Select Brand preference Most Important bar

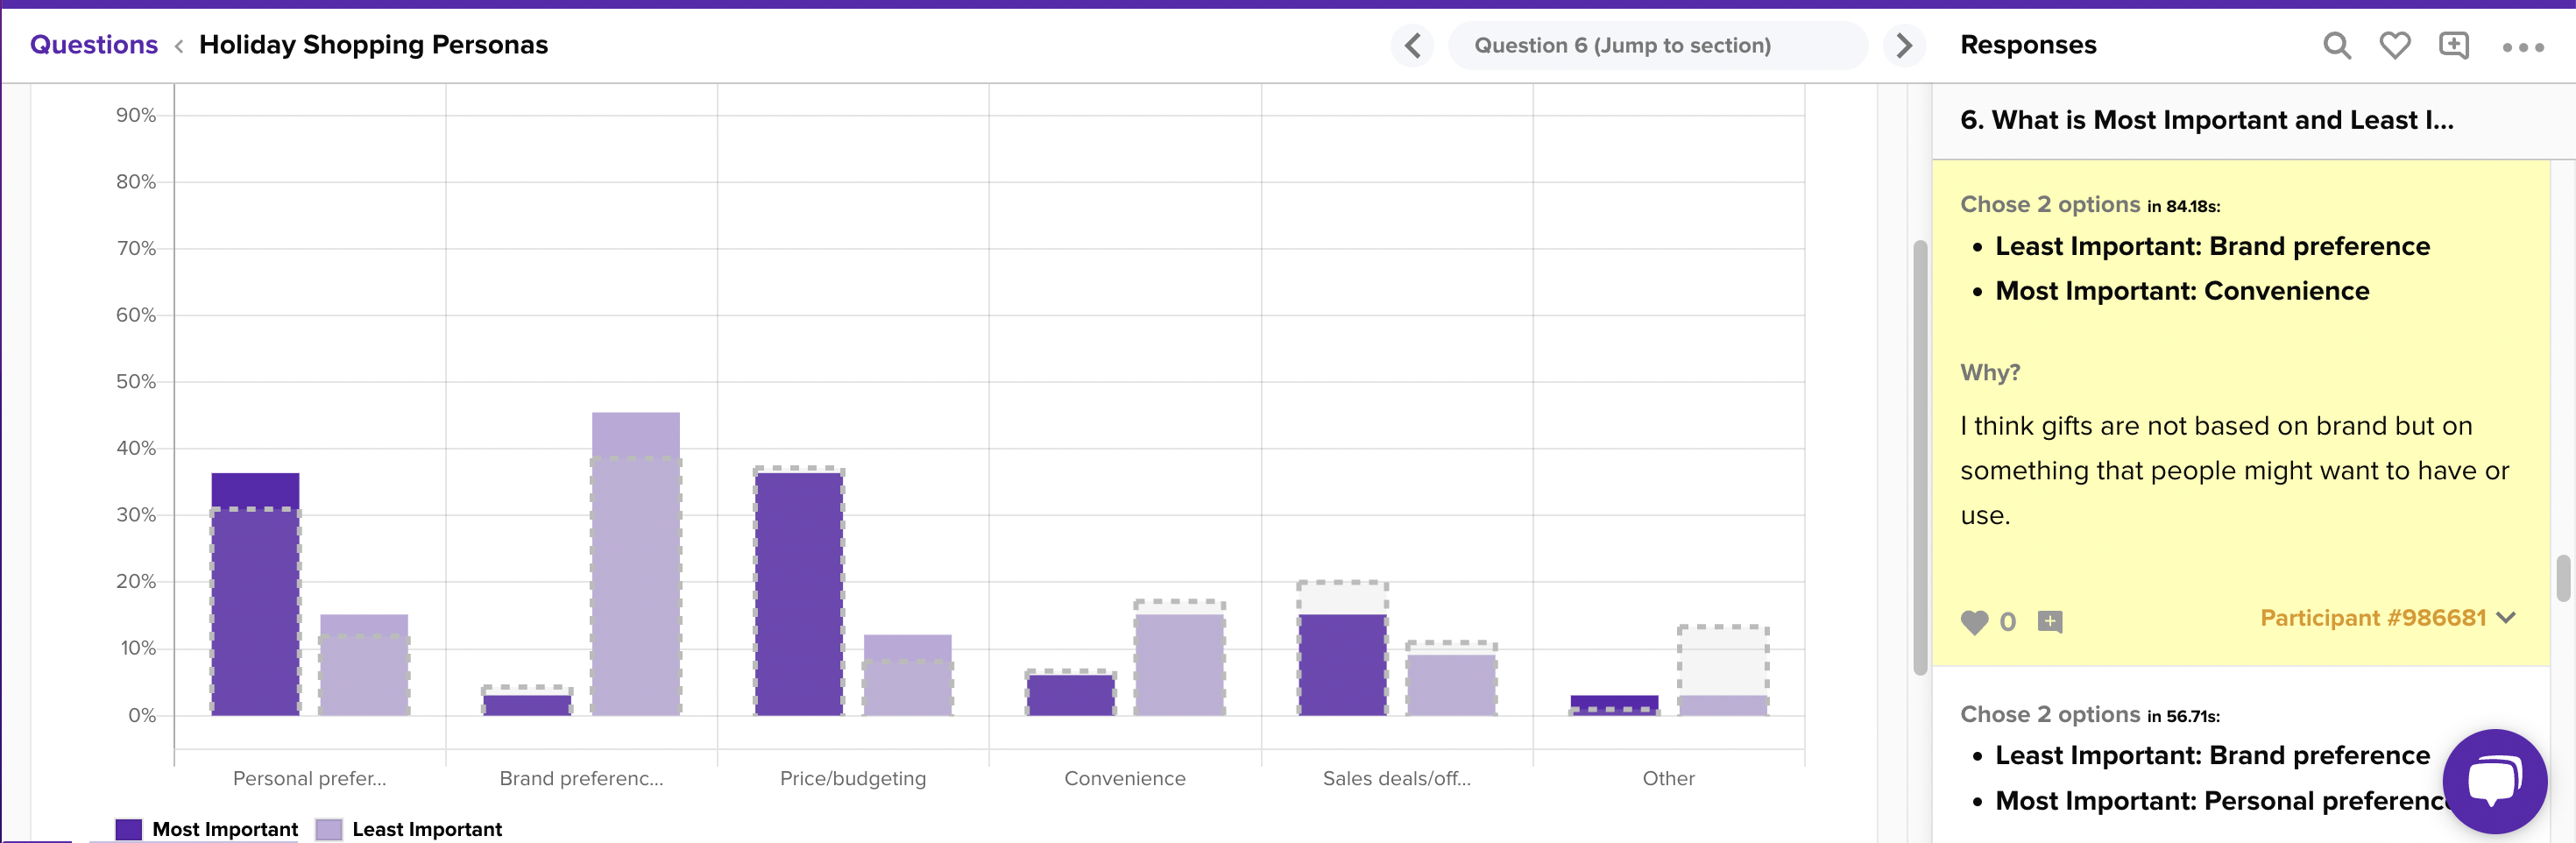pyautogui.click(x=527, y=705)
